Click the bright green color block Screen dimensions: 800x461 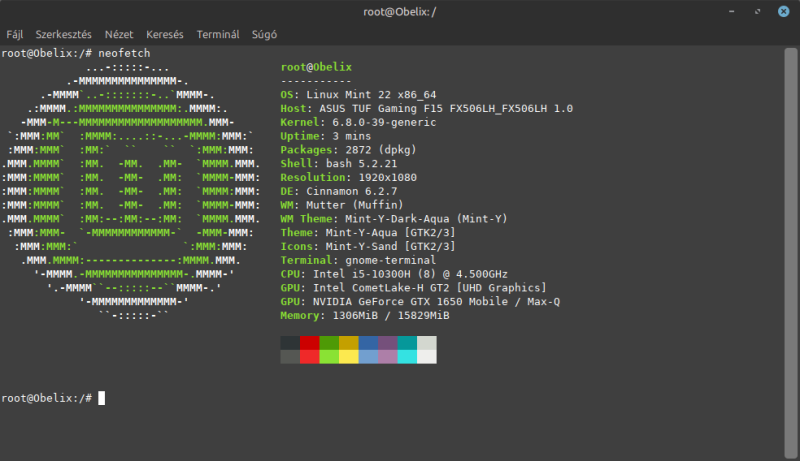pyautogui.click(x=329, y=356)
